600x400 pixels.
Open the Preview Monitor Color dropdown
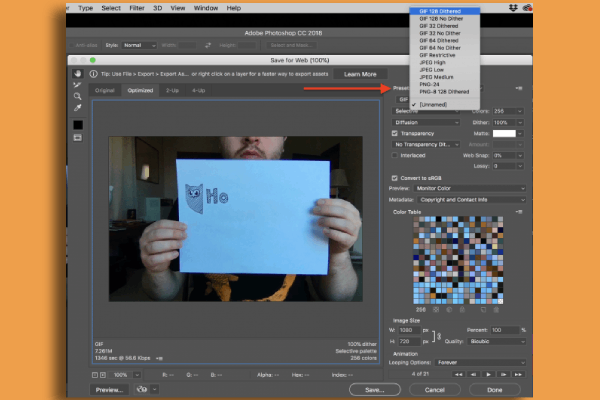tap(470, 188)
